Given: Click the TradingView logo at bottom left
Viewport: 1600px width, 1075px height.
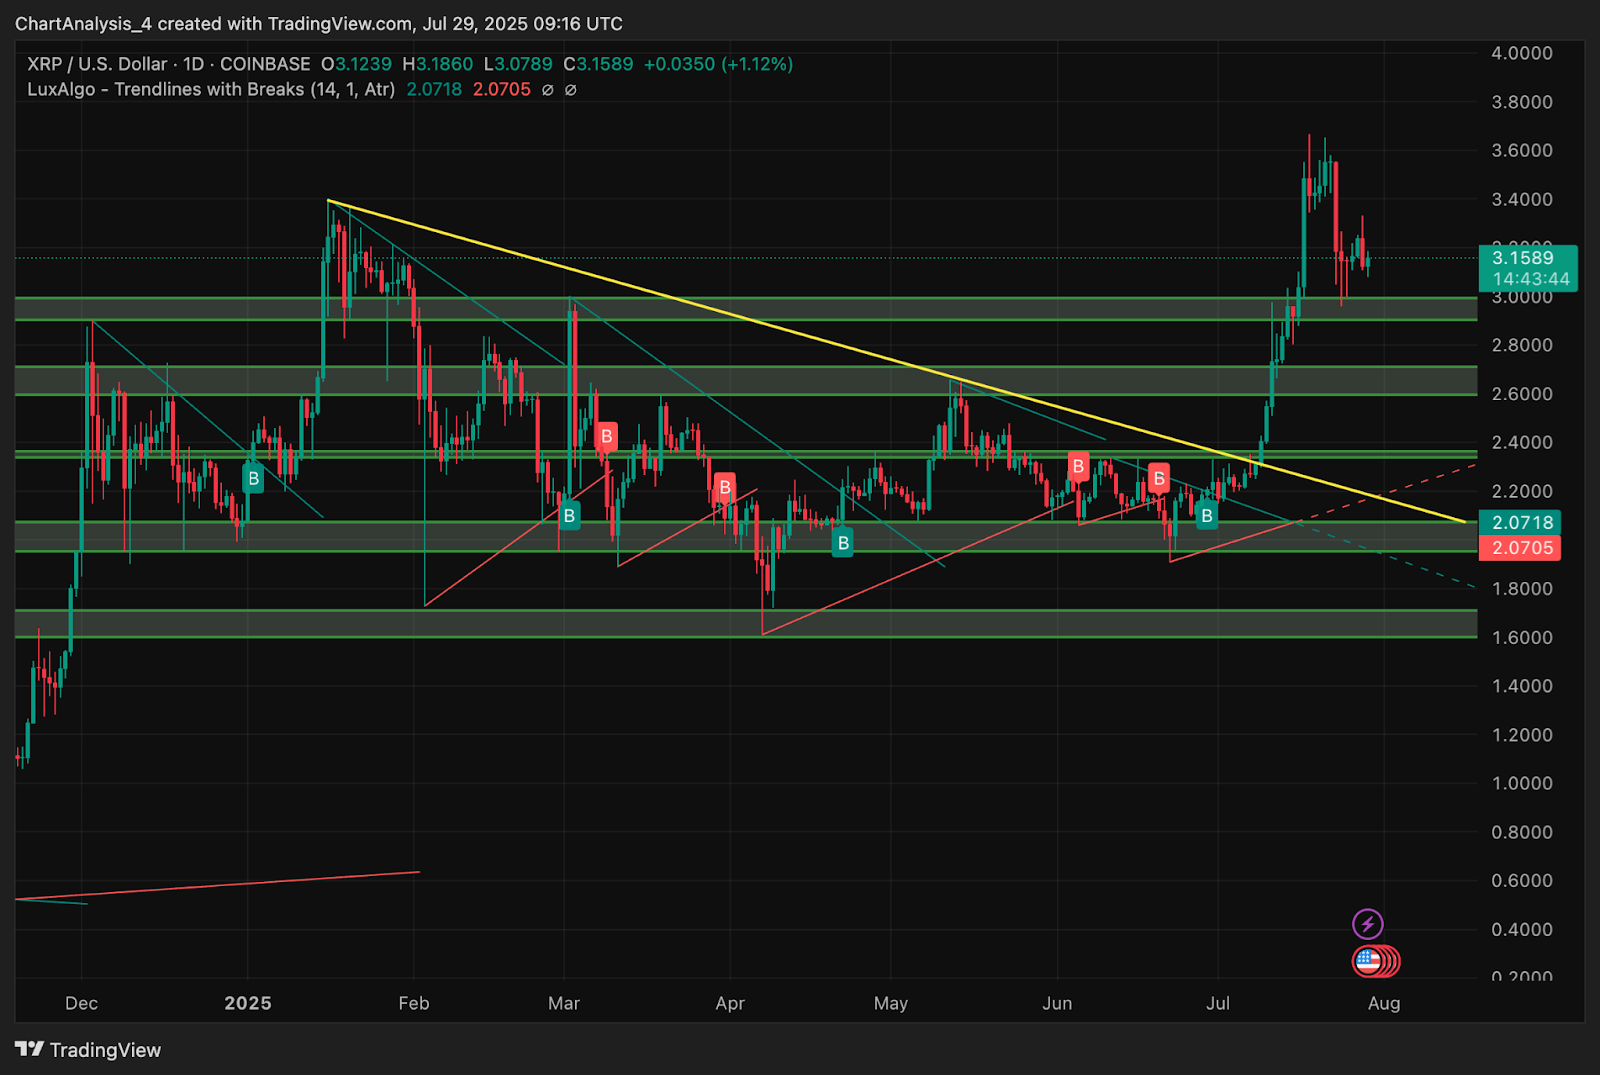Looking at the screenshot, I should 88,1049.
